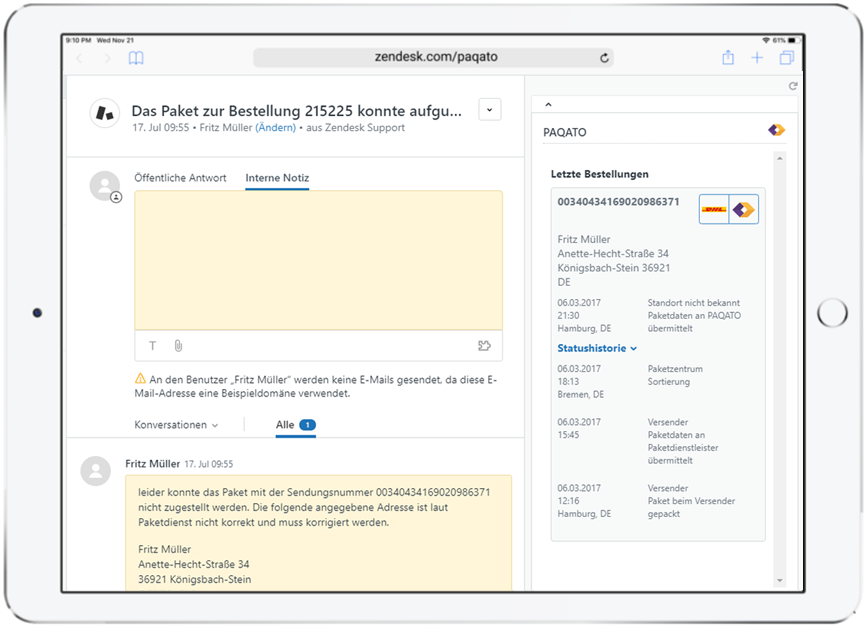Image resolution: width=864 pixels, height=627 pixels.
Task: Click the Anette-Hecht-Straße 34 address in order card
Action: pyautogui.click(x=613, y=253)
